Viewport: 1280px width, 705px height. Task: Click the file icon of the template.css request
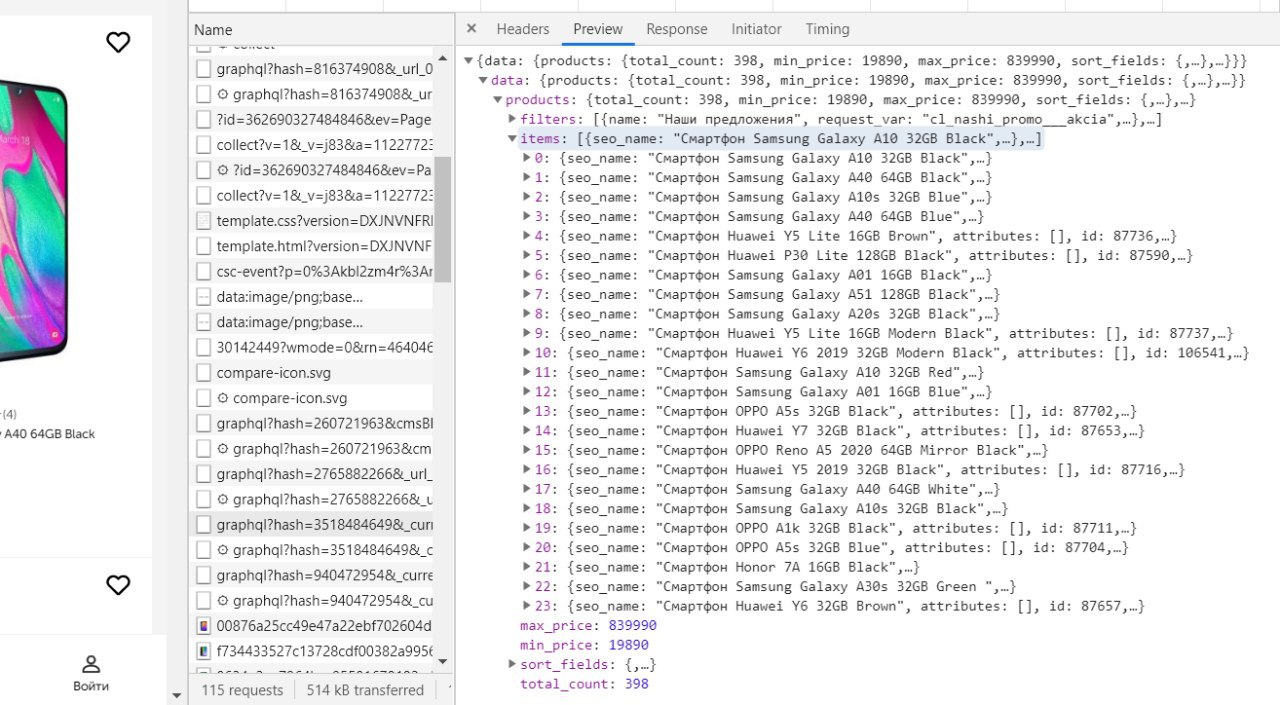click(204, 221)
